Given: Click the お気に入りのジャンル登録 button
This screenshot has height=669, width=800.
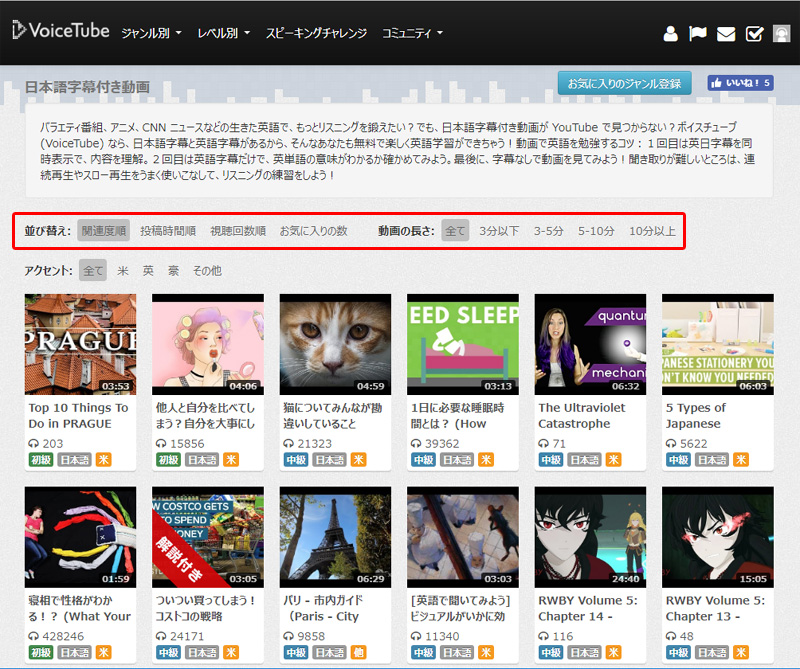Looking at the screenshot, I should pyautogui.click(x=624, y=83).
